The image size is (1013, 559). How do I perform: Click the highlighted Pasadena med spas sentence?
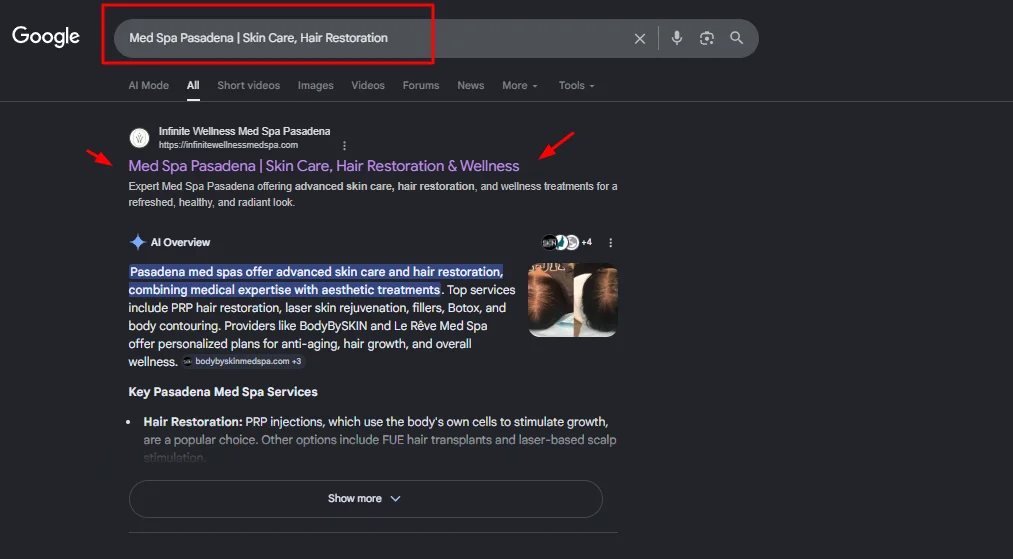pyautogui.click(x=316, y=280)
